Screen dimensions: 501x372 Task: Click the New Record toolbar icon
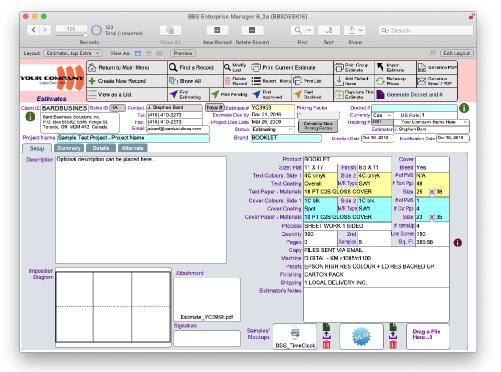217,30
